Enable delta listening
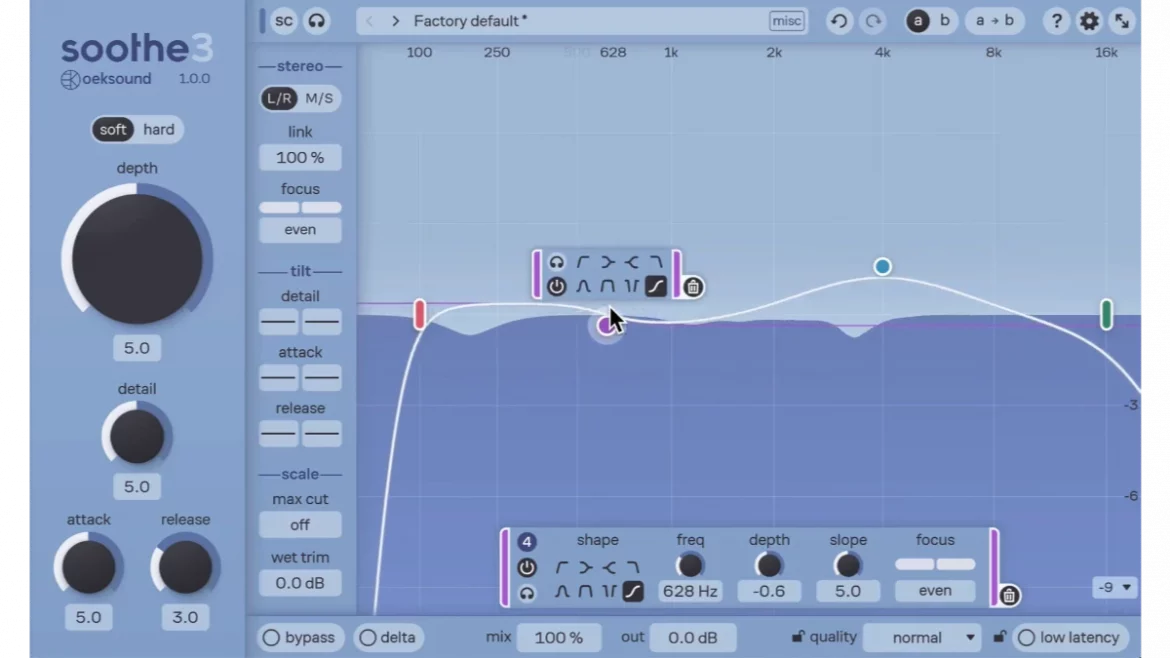 pyautogui.click(x=387, y=638)
